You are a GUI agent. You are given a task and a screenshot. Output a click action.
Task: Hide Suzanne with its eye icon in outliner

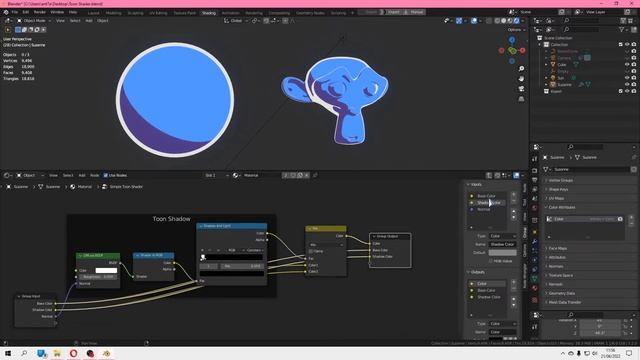[x=627, y=84]
